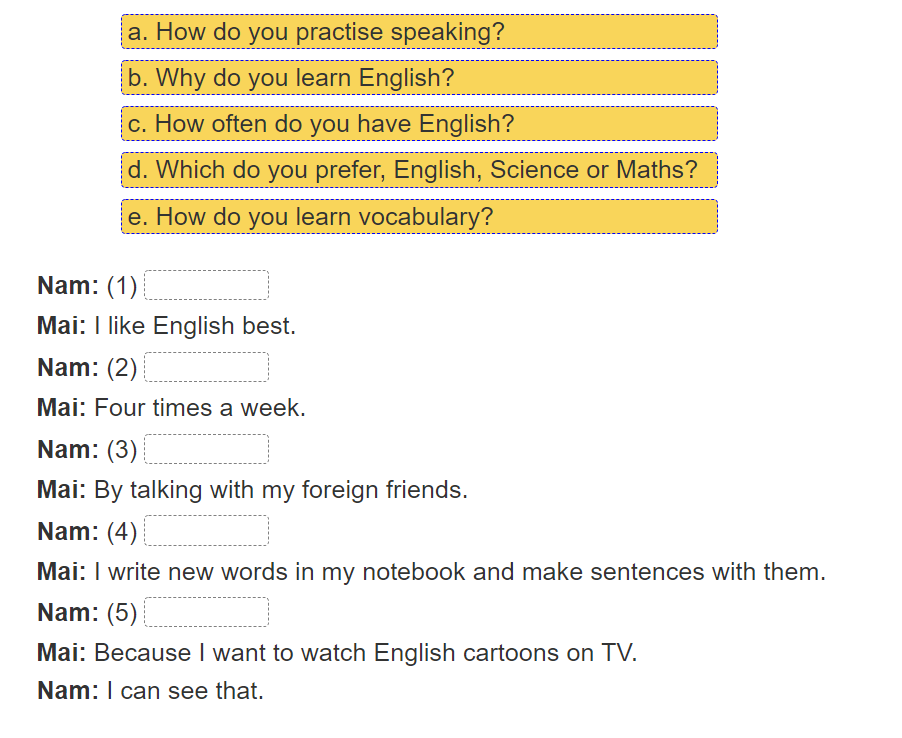The image size is (902, 738).
Task: Select option e 'How do you learn vocabulary?'
Action: [419, 217]
